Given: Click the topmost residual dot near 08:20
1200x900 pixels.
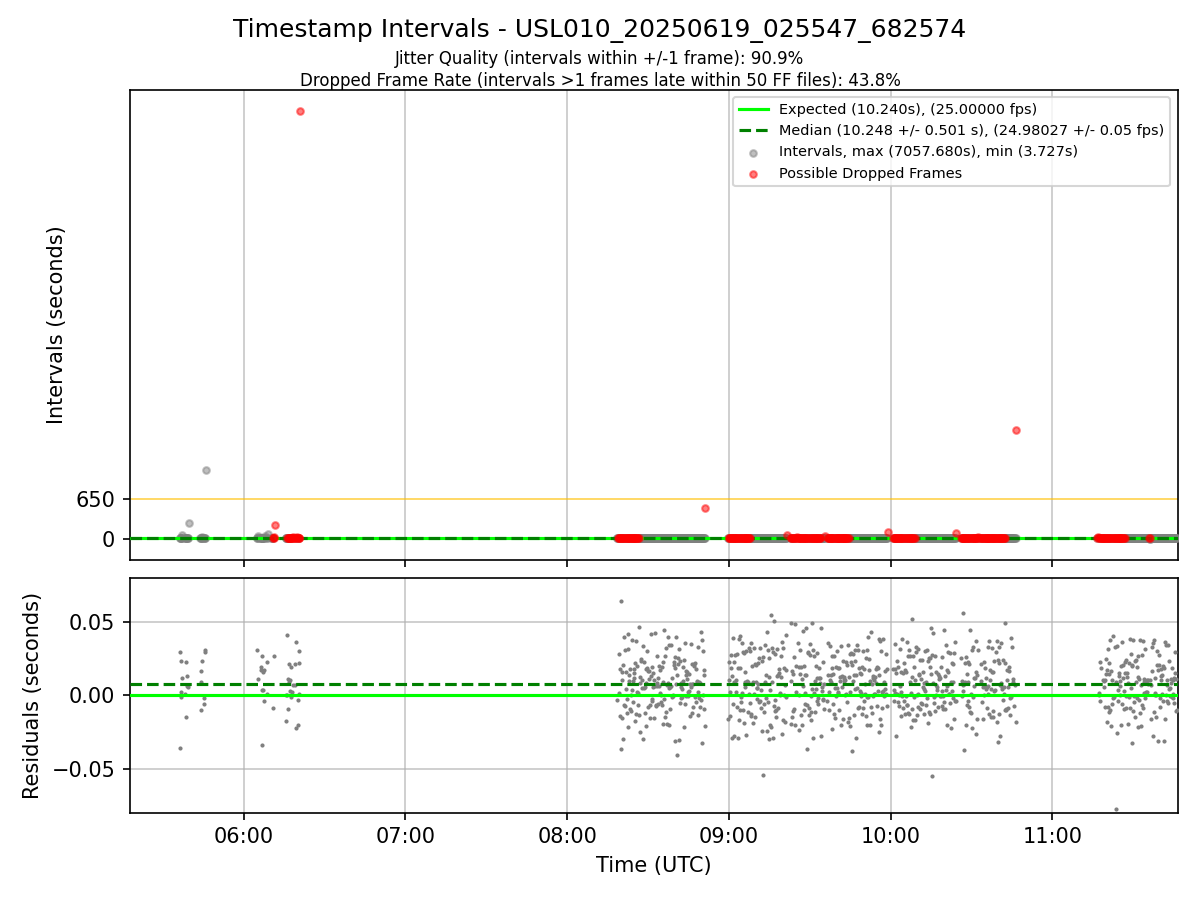Looking at the screenshot, I should click(x=621, y=601).
